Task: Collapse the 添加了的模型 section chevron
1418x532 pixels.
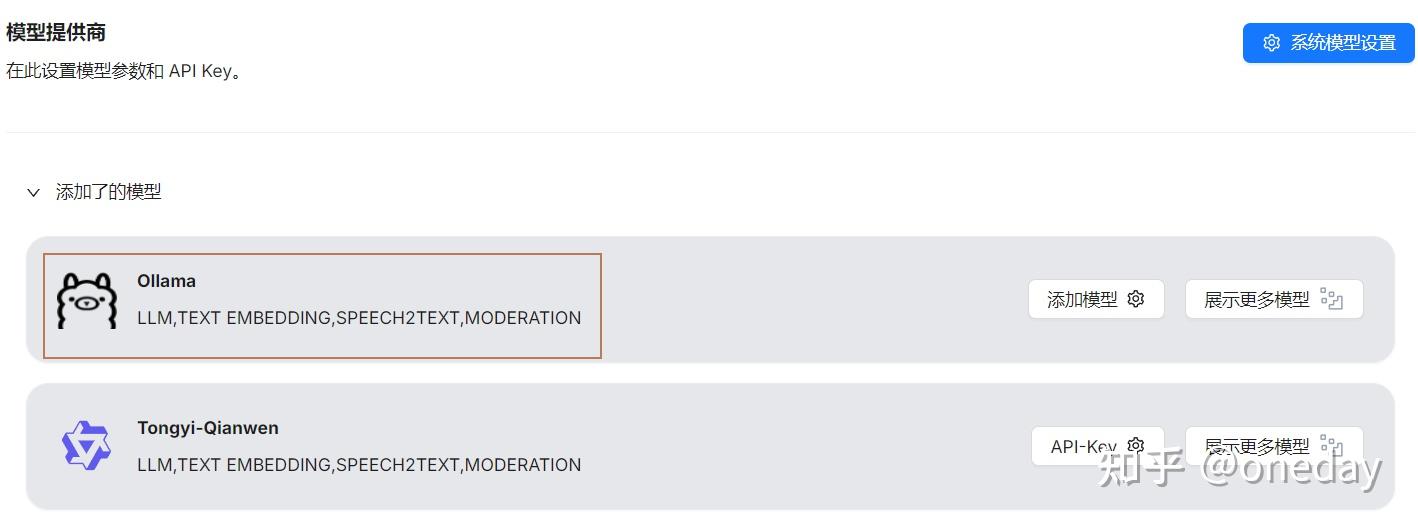Action: pos(33,192)
